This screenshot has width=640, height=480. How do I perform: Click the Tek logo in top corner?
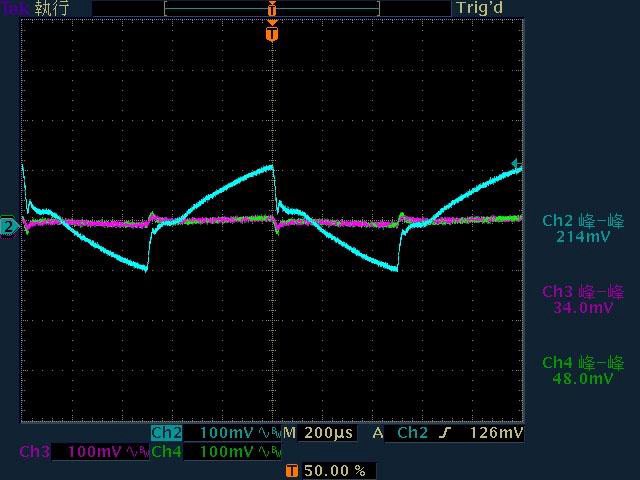14,8
